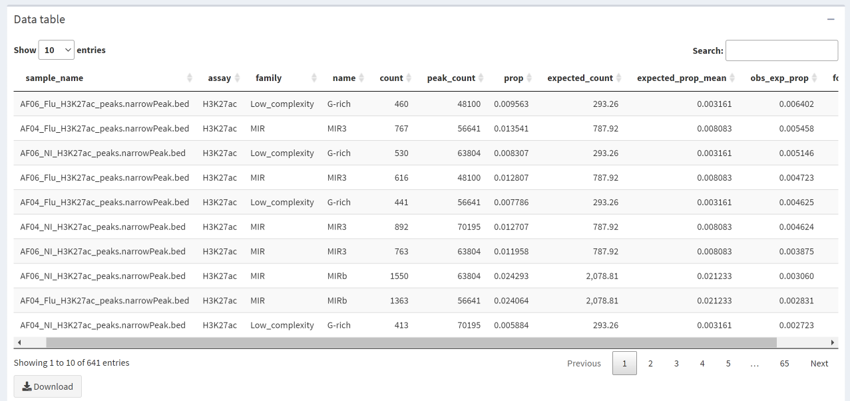Click count value 763
Viewport: 850px width, 401px height.
click(401, 251)
